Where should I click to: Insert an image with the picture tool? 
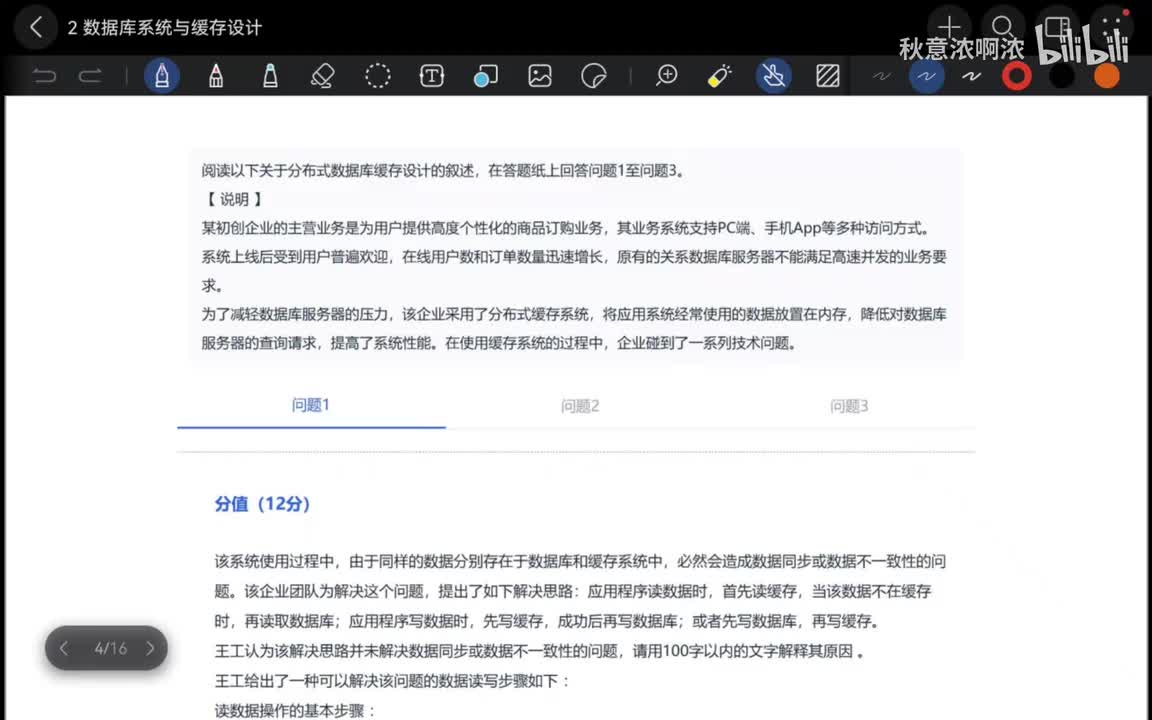[539, 76]
